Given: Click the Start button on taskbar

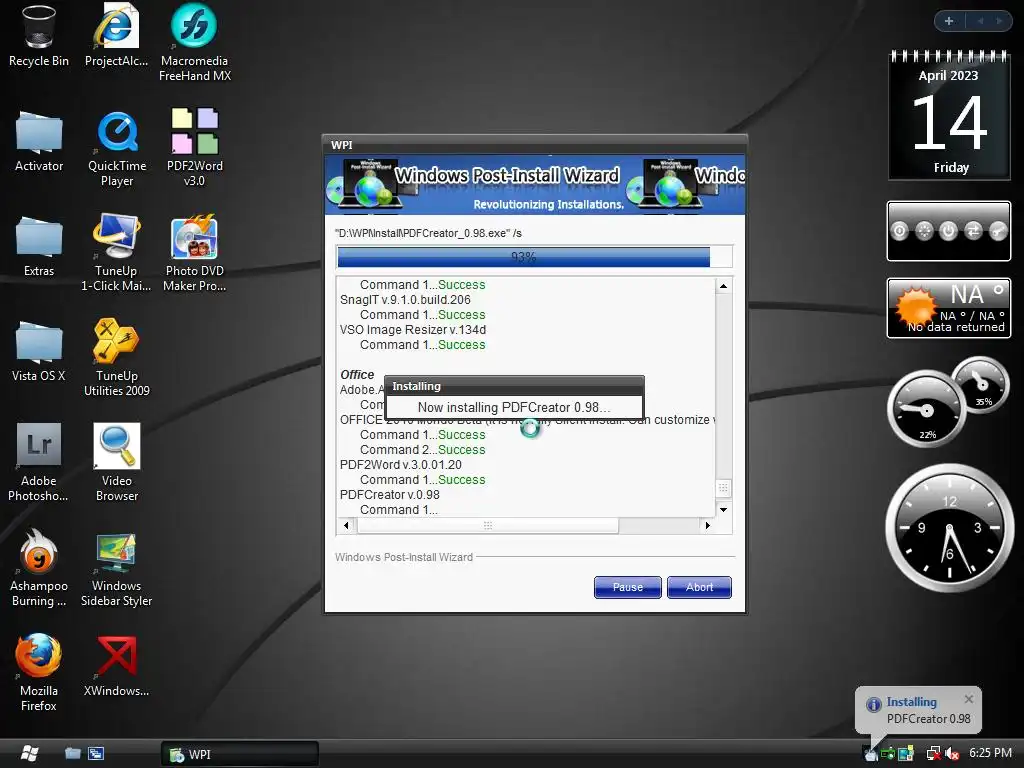Looking at the screenshot, I should click(x=30, y=753).
